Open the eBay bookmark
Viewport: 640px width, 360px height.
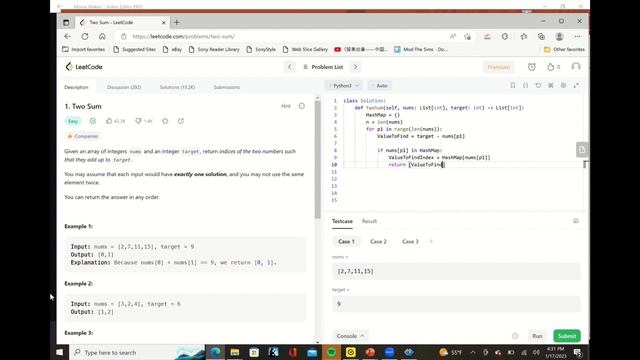pyautogui.click(x=172, y=49)
